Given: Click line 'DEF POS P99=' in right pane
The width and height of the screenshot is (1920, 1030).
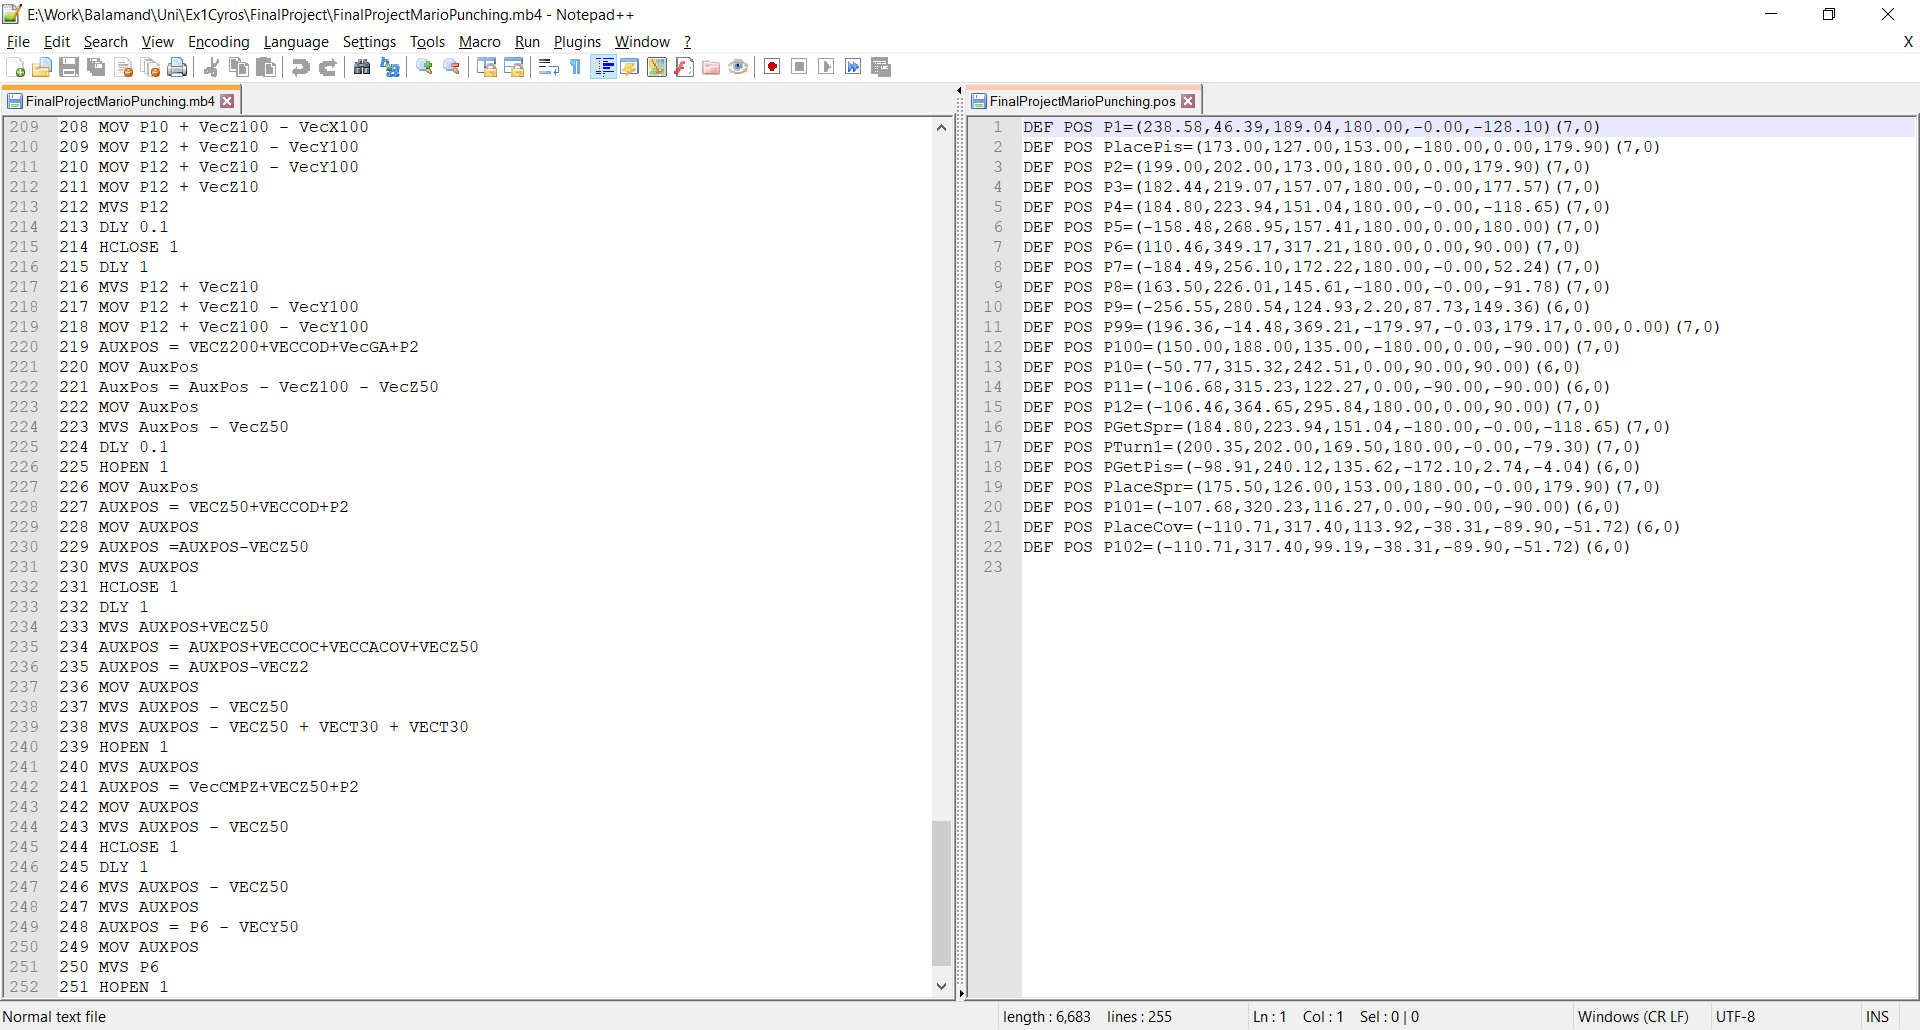Looking at the screenshot, I should click(x=1371, y=327).
